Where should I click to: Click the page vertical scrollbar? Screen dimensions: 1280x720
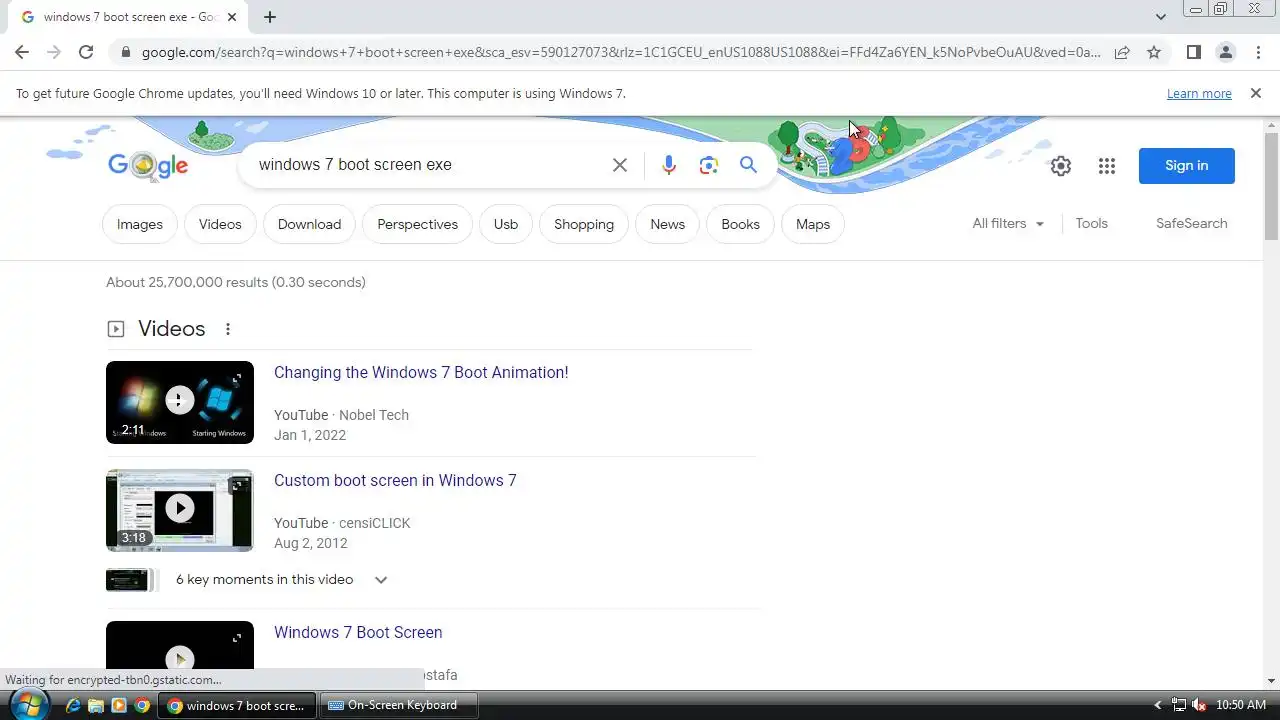(1271, 186)
